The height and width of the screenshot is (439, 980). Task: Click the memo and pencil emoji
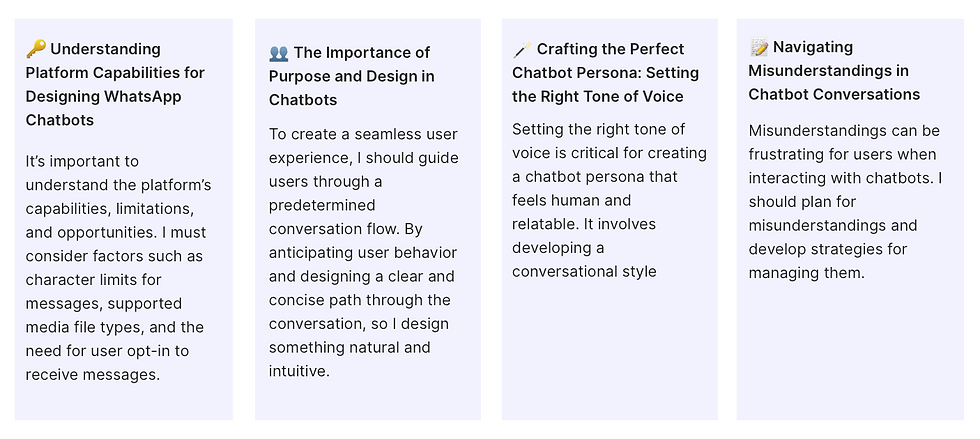759,47
